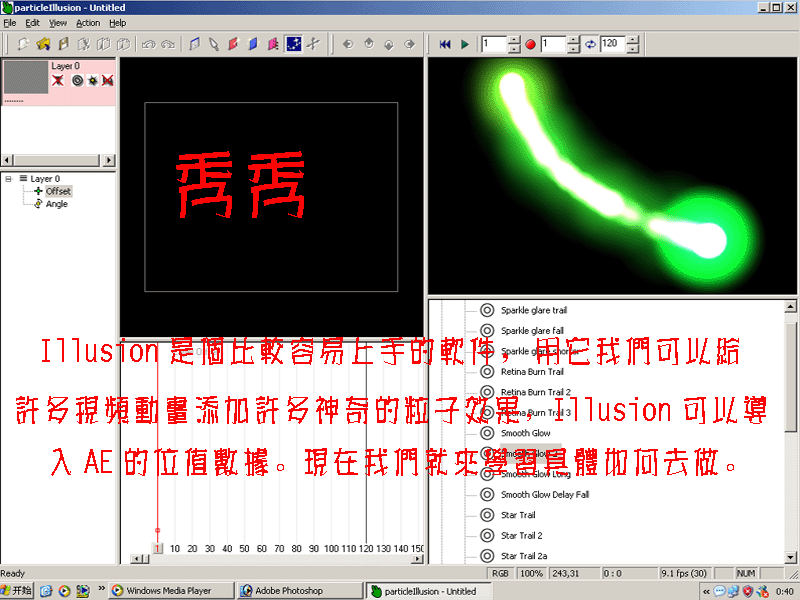Increase the current frame value stepper
Image resolution: width=800 pixels, height=600 pixels.
click(514, 40)
